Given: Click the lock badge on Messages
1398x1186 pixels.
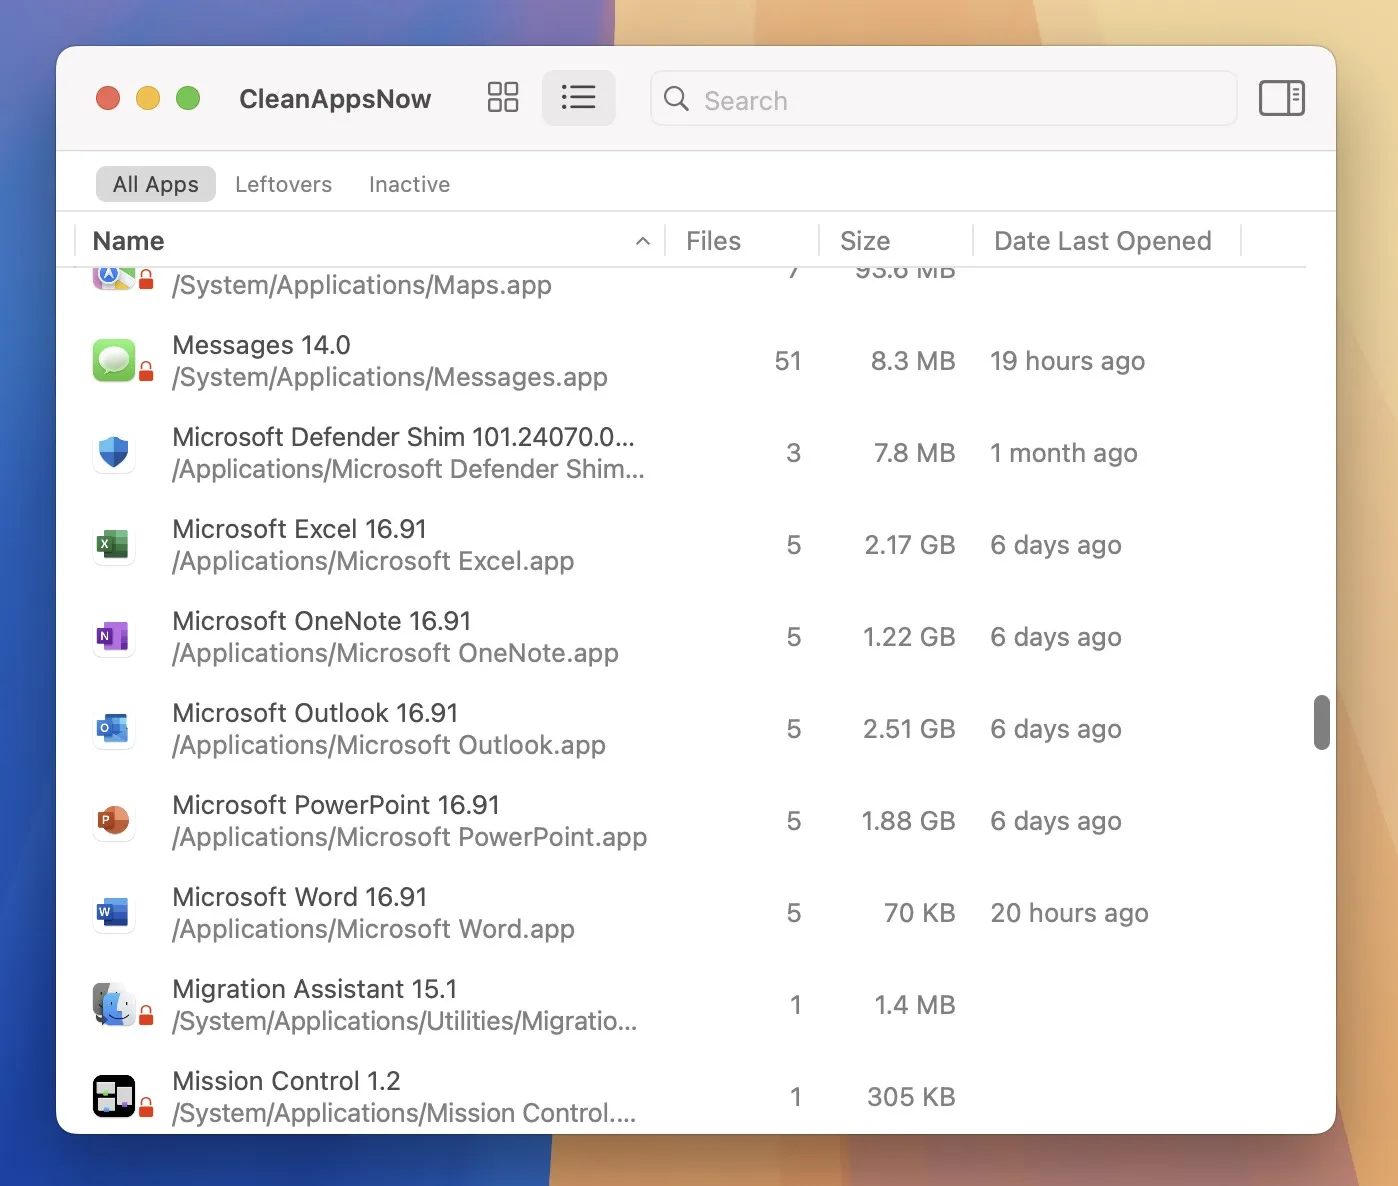Looking at the screenshot, I should 146,372.
